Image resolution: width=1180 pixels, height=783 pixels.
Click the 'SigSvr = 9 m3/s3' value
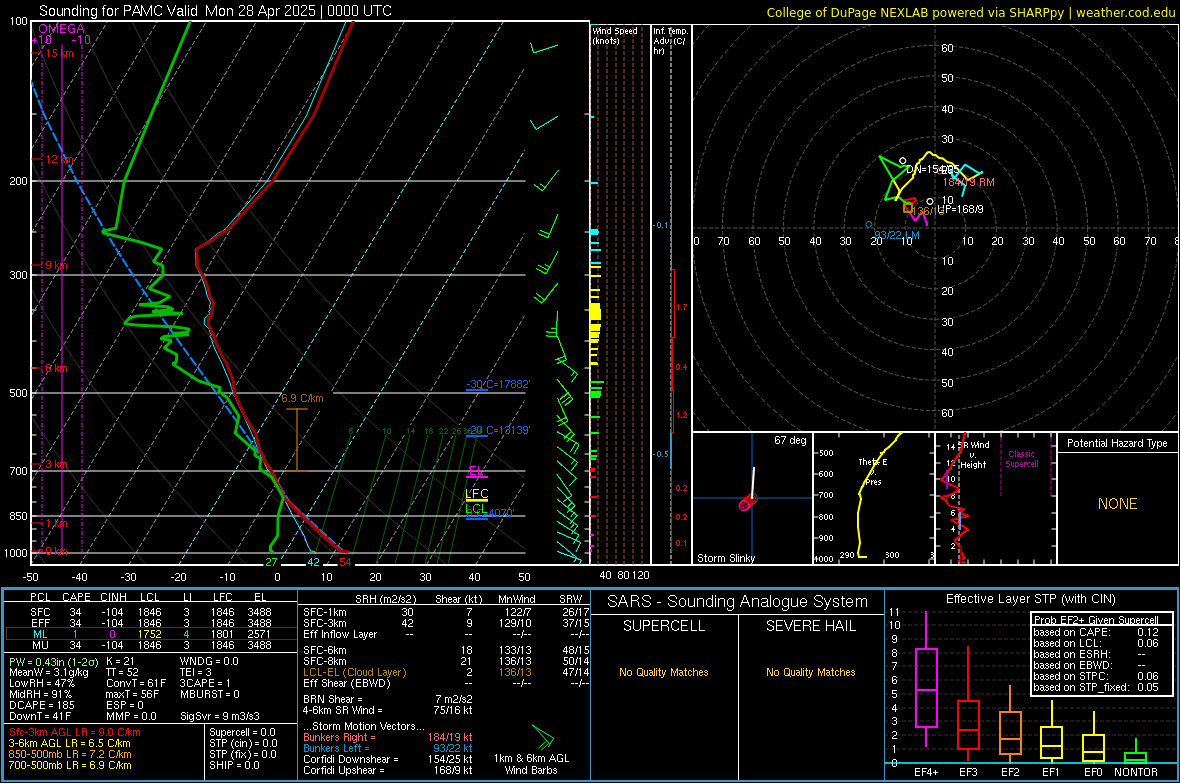pyautogui.click(x=220, y=716)
